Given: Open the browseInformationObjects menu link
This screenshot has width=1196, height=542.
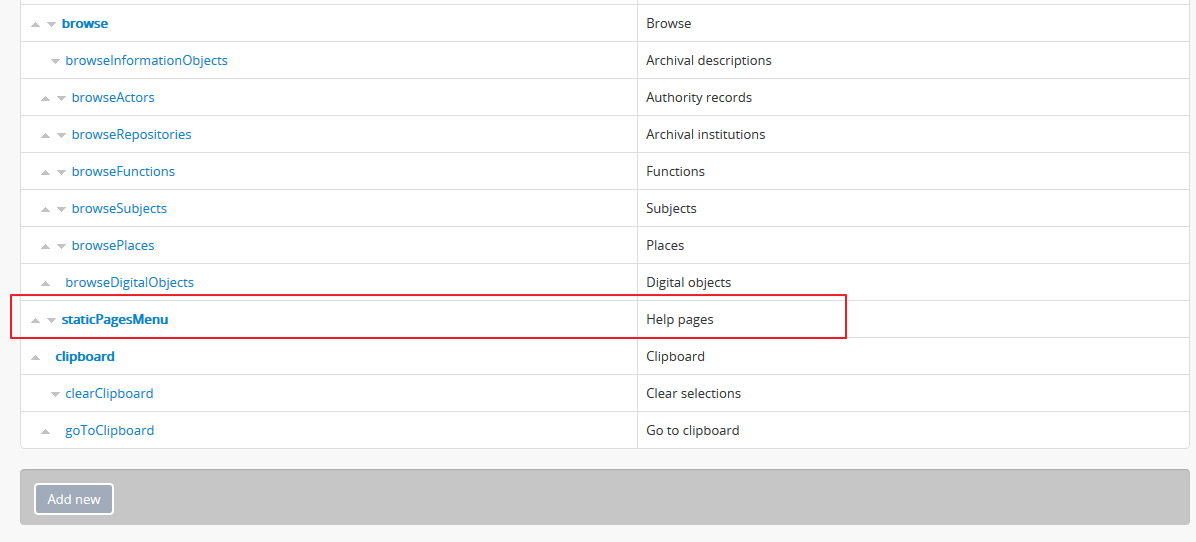Looking at the screenshot, I should [x=146, y=61].
